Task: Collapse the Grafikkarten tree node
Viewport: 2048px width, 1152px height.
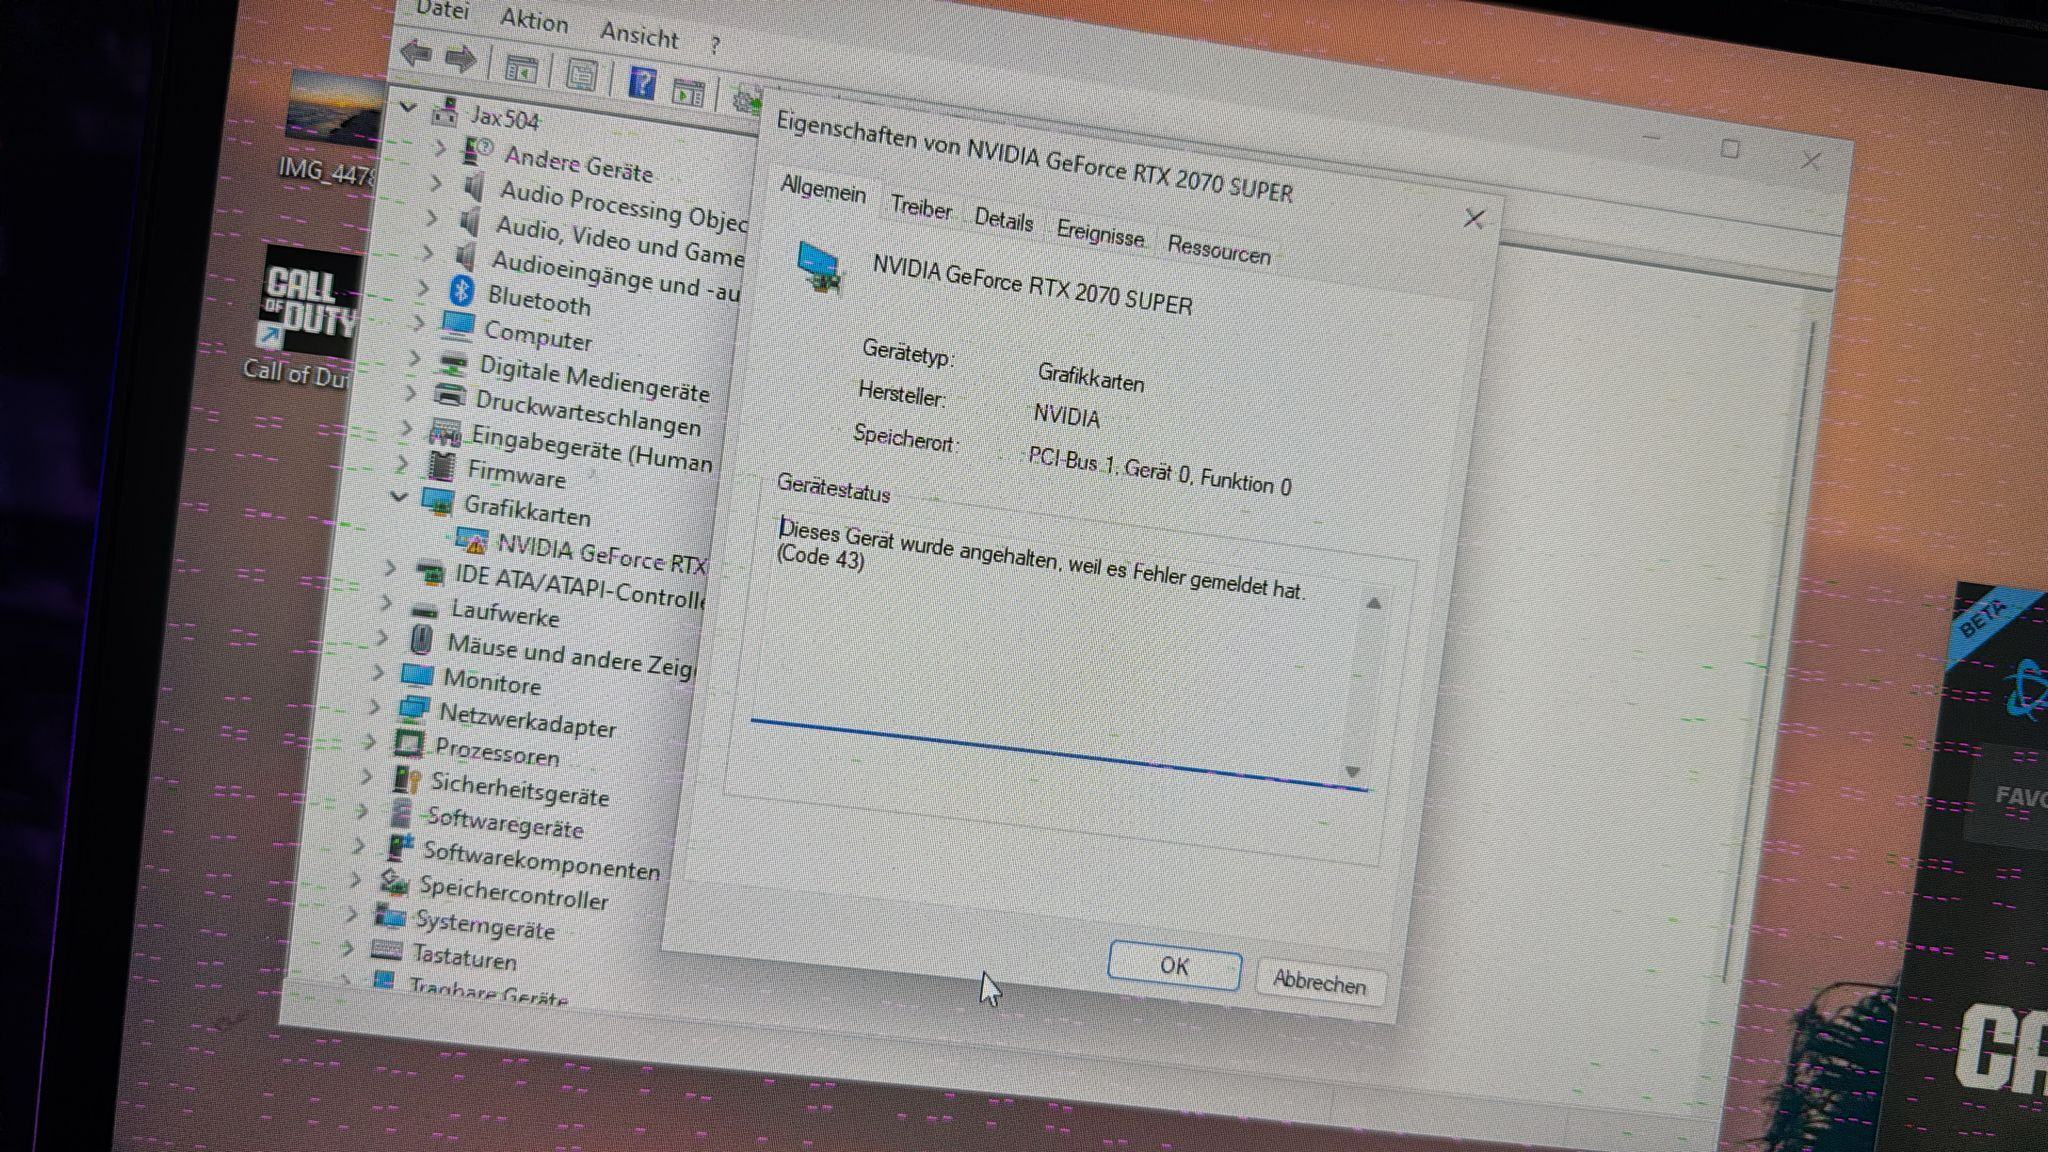Action: tap(400, 496)
